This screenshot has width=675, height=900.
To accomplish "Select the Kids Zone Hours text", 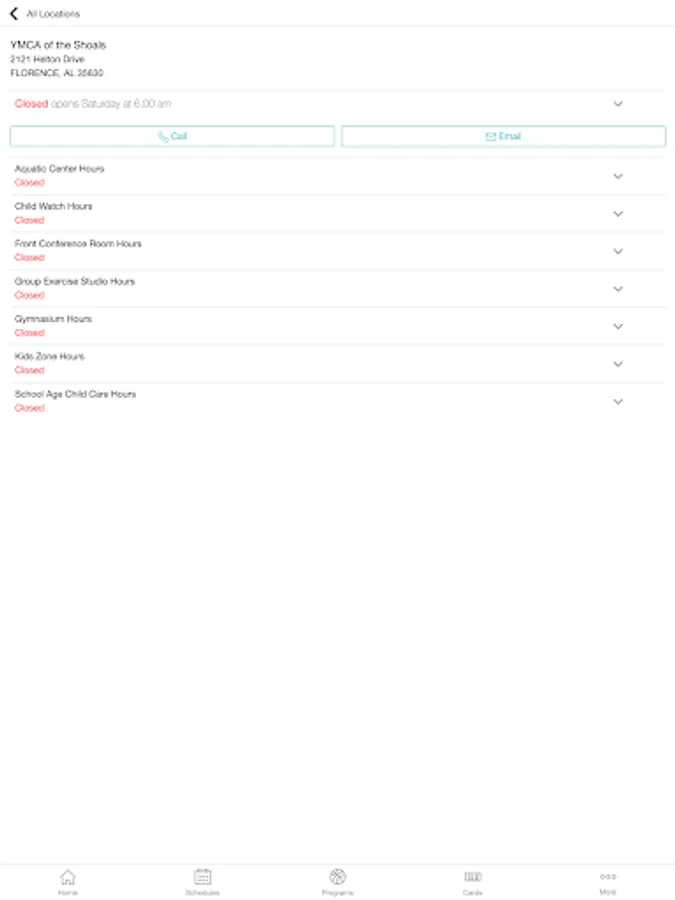I will pos(49,356).
